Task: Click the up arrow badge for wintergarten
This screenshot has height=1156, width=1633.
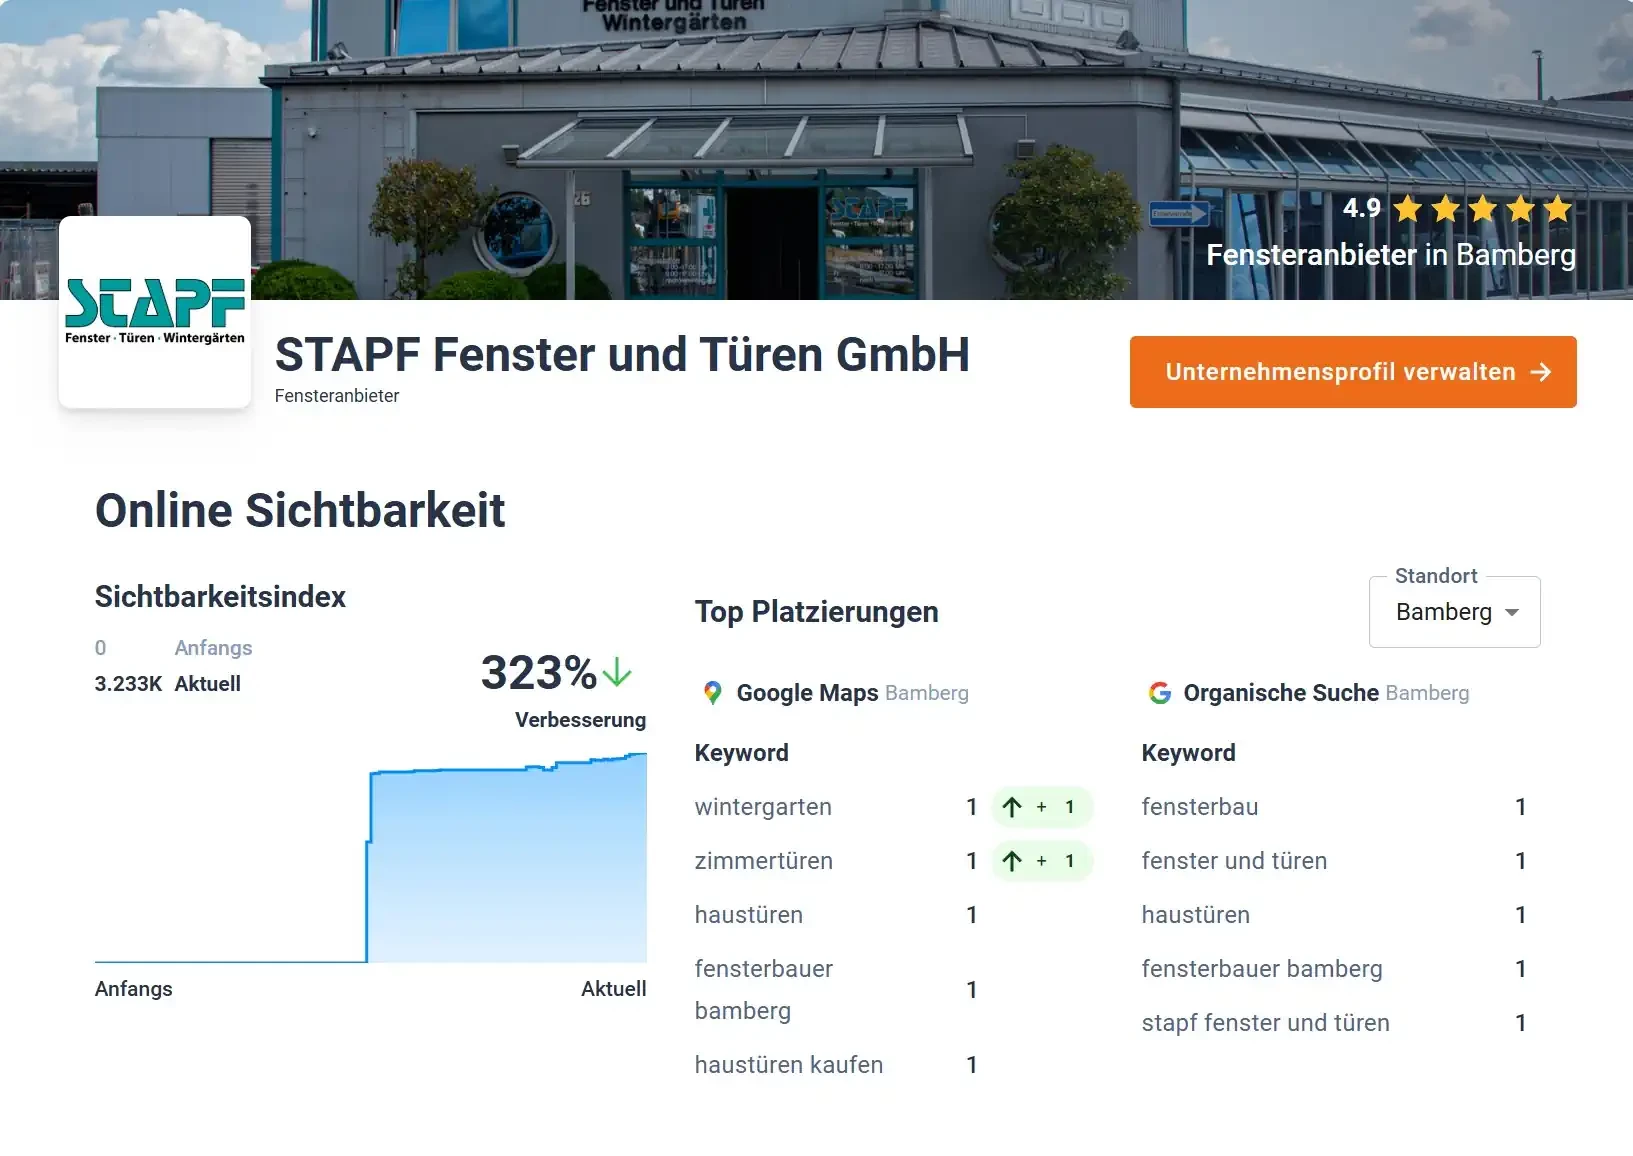Action: [1041, 807]
